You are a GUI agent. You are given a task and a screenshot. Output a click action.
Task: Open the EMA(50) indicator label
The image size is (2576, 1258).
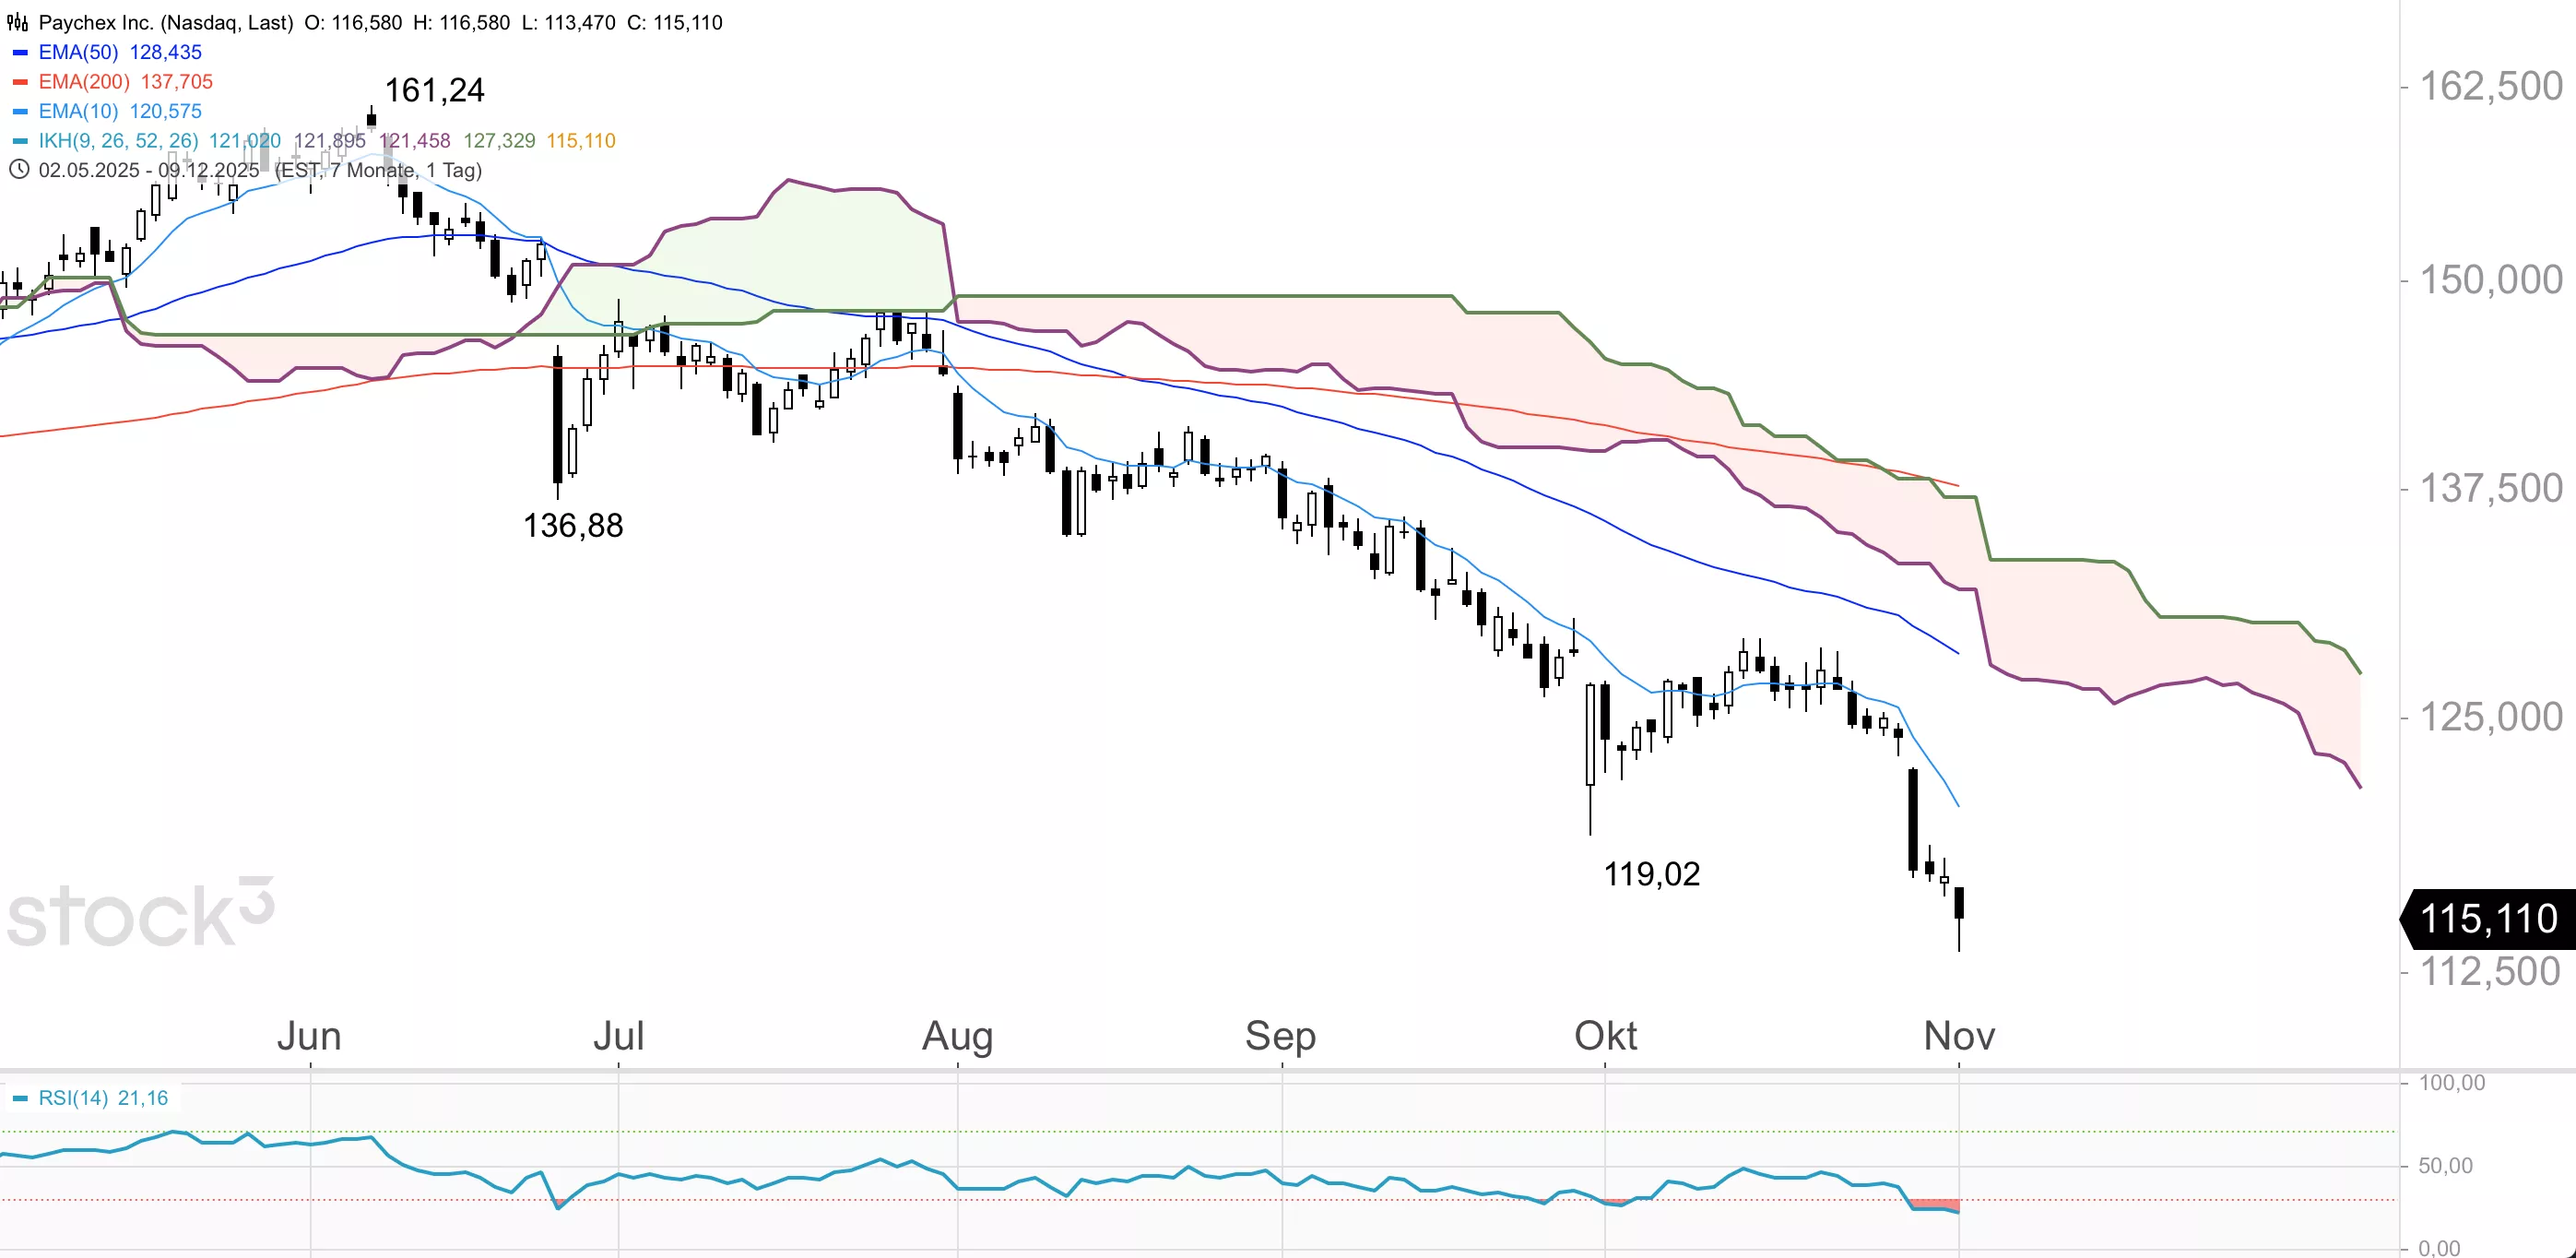coord(78,52)
